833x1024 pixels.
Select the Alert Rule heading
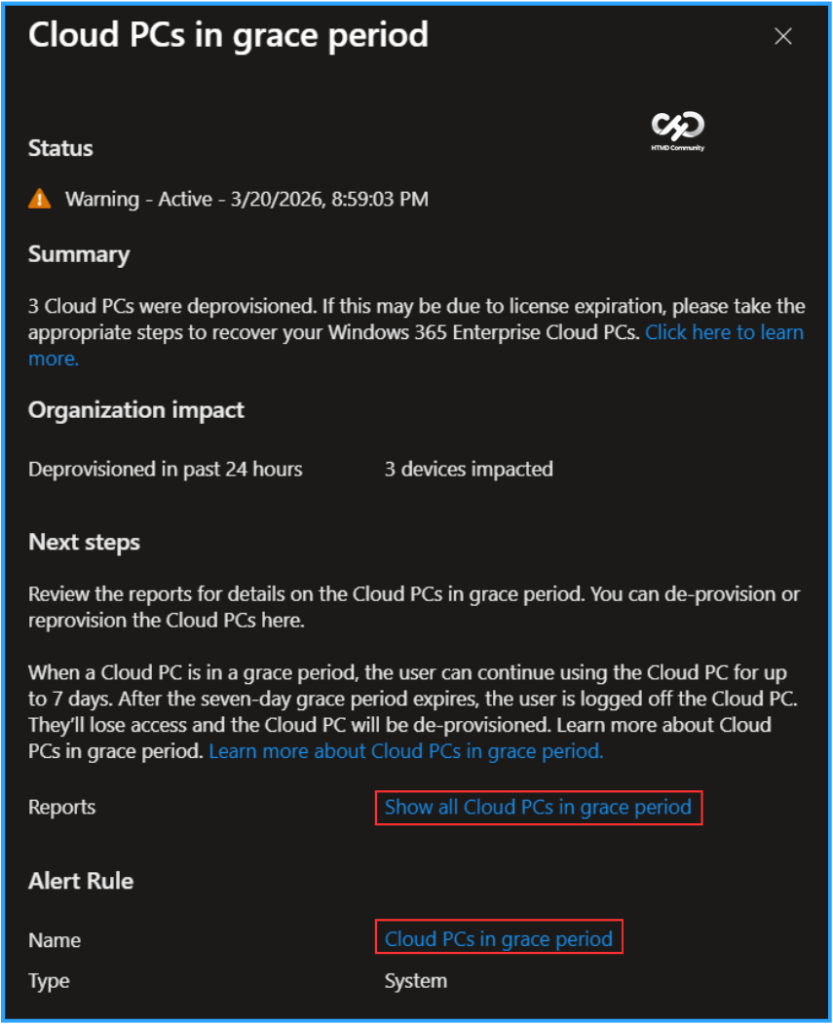(80, 881)
